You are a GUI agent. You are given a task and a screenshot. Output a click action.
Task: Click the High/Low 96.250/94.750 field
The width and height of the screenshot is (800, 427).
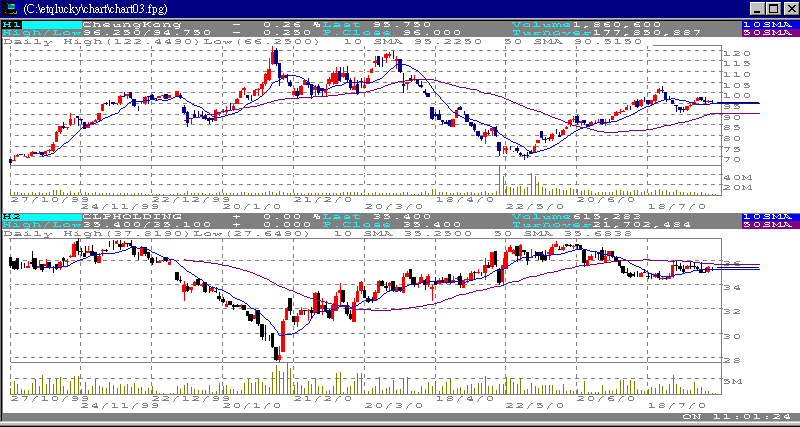pos(107,32)
